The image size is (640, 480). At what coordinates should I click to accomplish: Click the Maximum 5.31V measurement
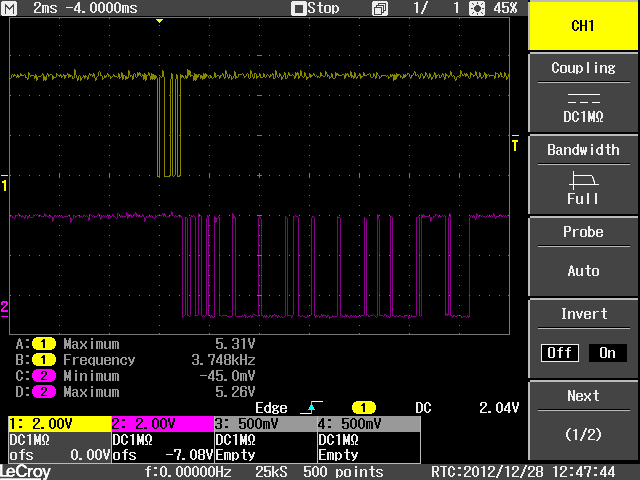tap(135, 344)
